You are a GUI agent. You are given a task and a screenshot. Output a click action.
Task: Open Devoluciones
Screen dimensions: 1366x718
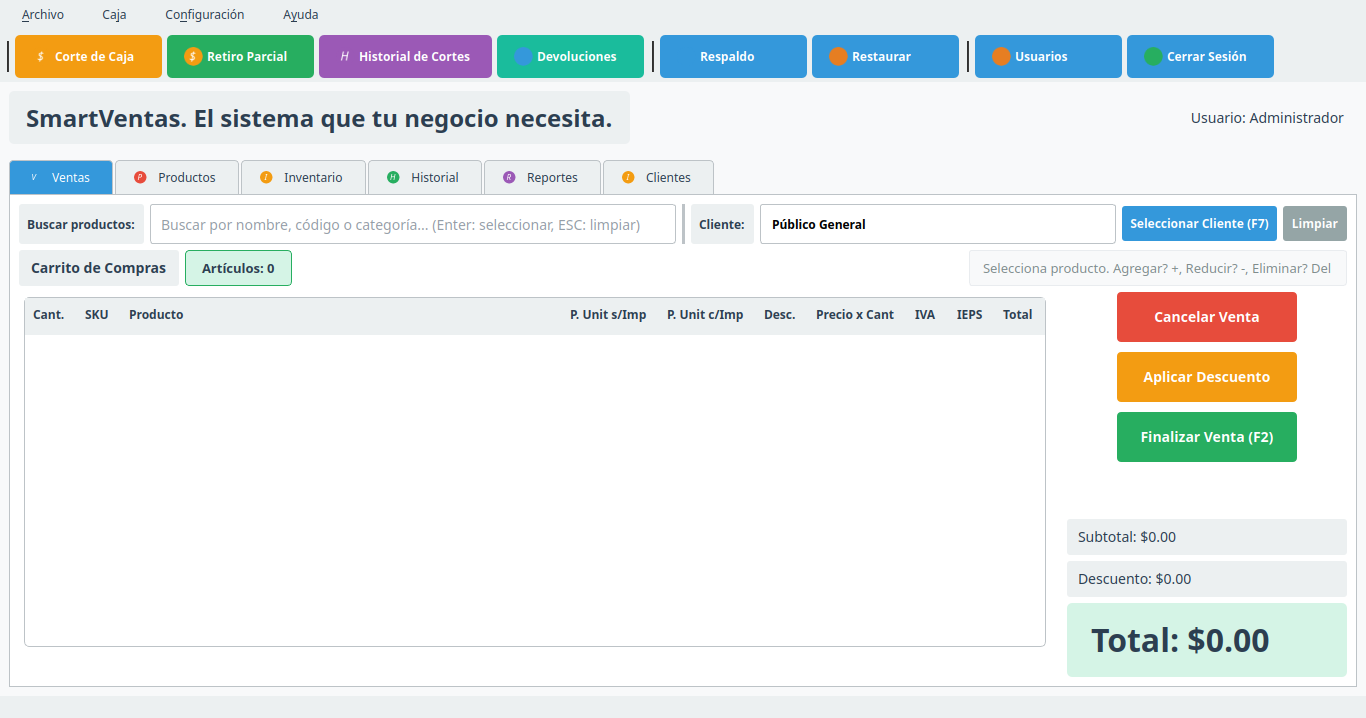click(570, 57)
